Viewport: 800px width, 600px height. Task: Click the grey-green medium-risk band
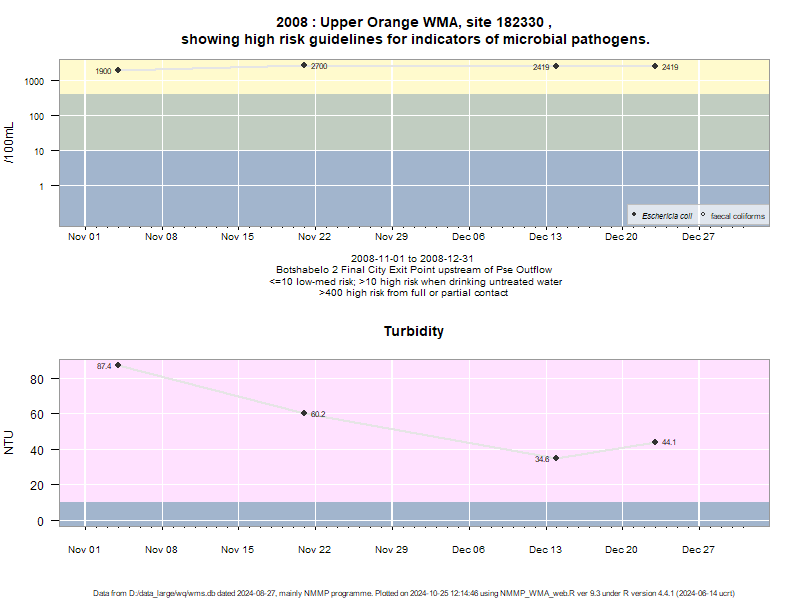tap(414, 122)
